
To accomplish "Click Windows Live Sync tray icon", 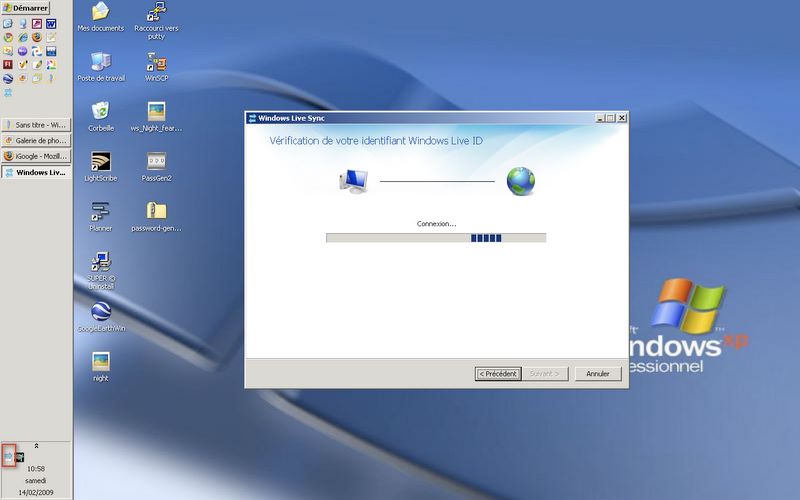I will coord(9,456).
